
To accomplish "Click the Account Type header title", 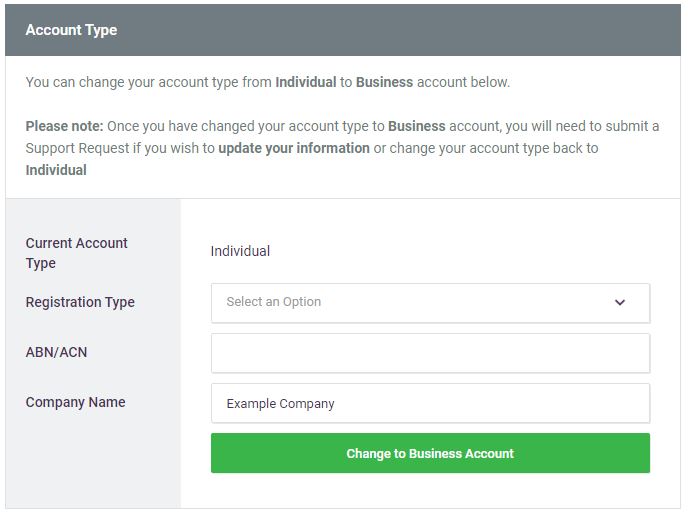I will point(71,30).
